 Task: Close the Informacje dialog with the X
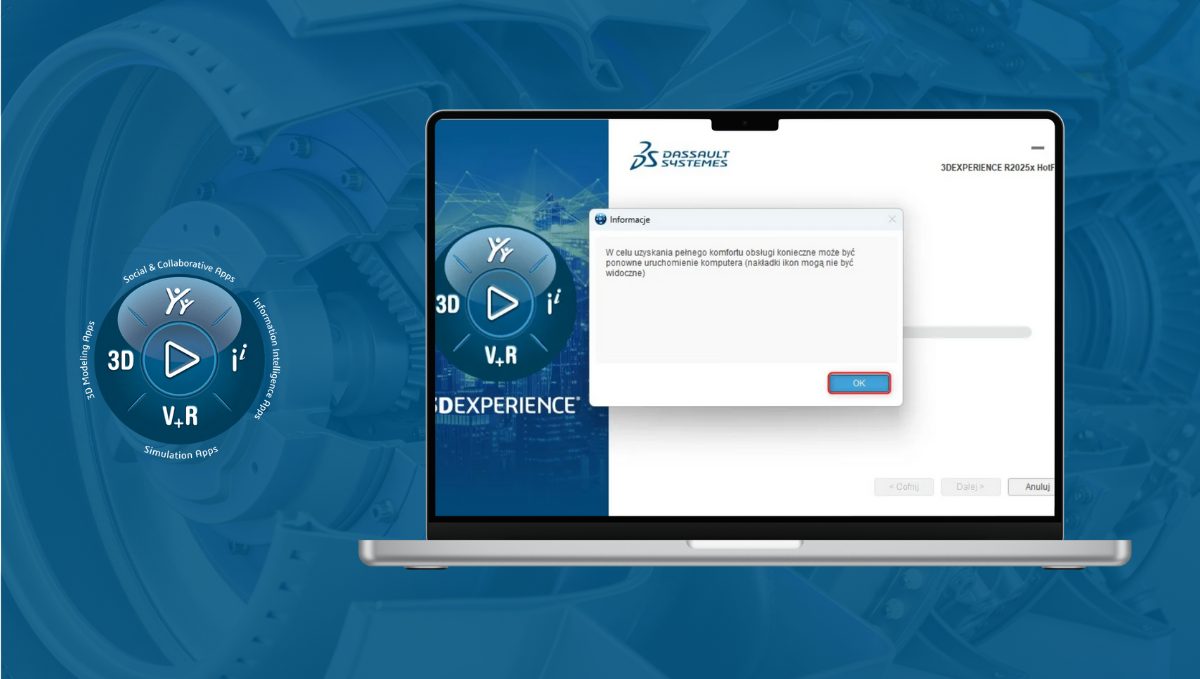coord(891,218)
